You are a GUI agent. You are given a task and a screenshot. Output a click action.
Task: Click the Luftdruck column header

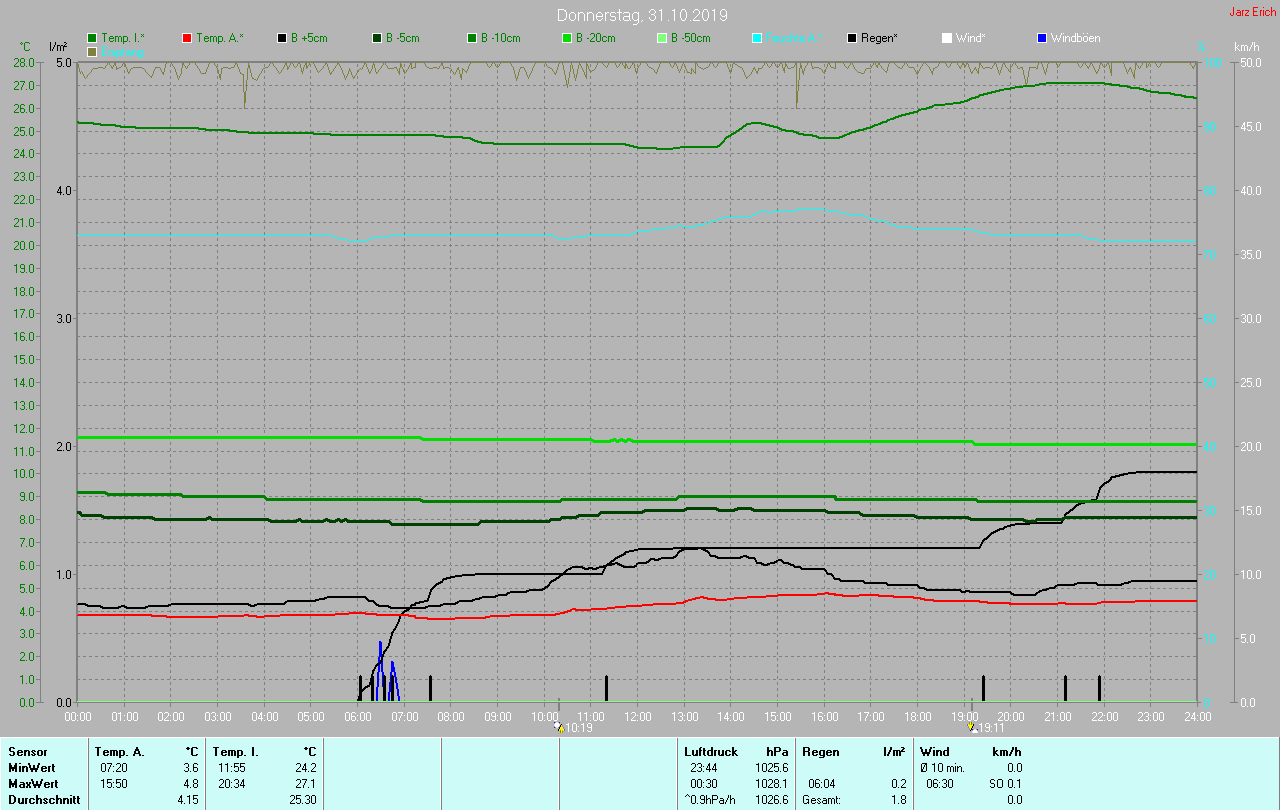point(710,752)
